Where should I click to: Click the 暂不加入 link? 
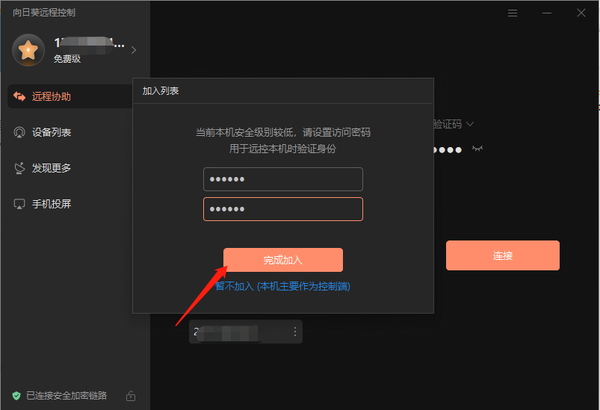click(x=283, y=286)
